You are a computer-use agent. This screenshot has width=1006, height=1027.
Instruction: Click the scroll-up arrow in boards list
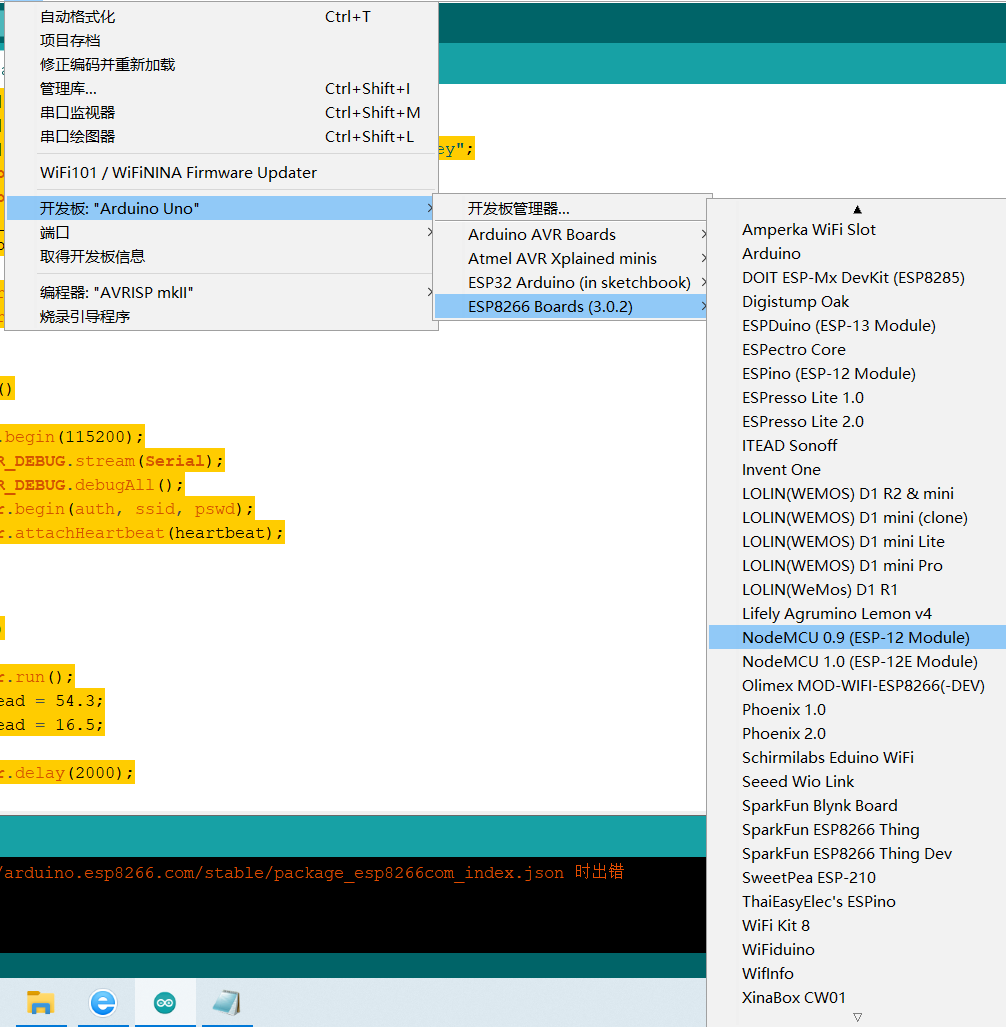[857, 210]
